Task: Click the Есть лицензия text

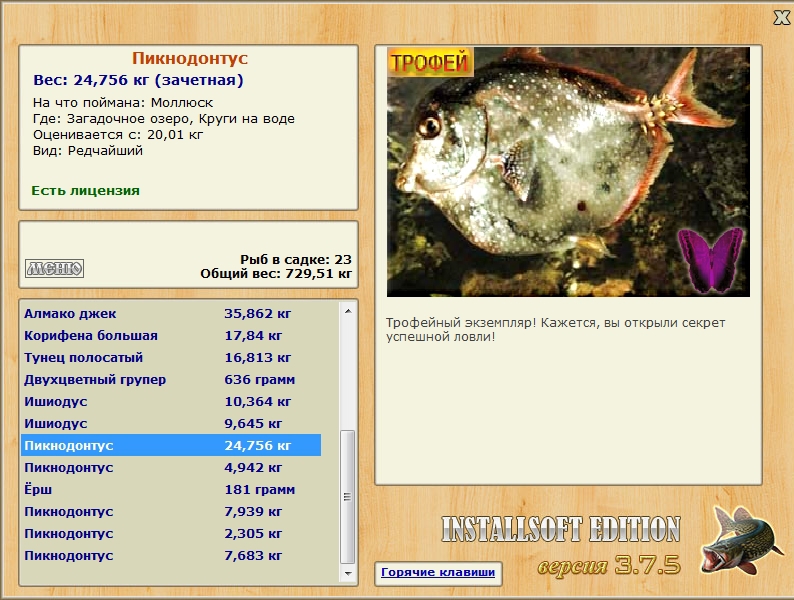Action: click(86, 190)
